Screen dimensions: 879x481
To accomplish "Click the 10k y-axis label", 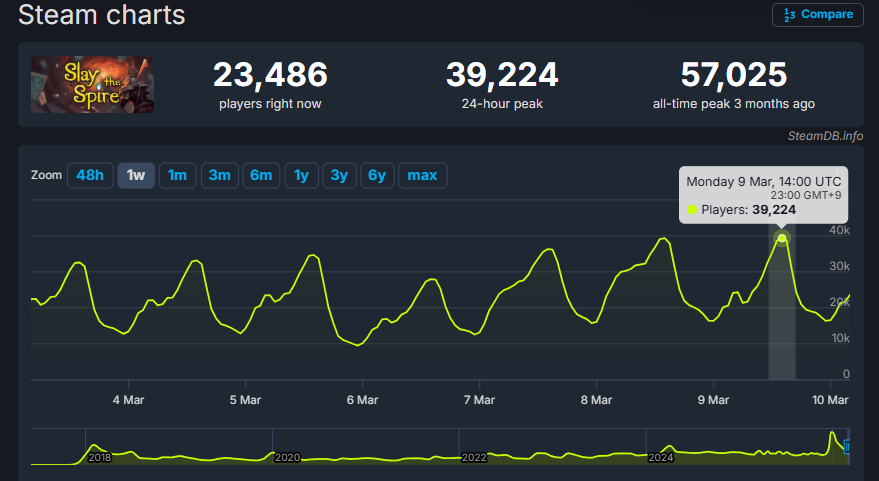I will pos(840,338).
